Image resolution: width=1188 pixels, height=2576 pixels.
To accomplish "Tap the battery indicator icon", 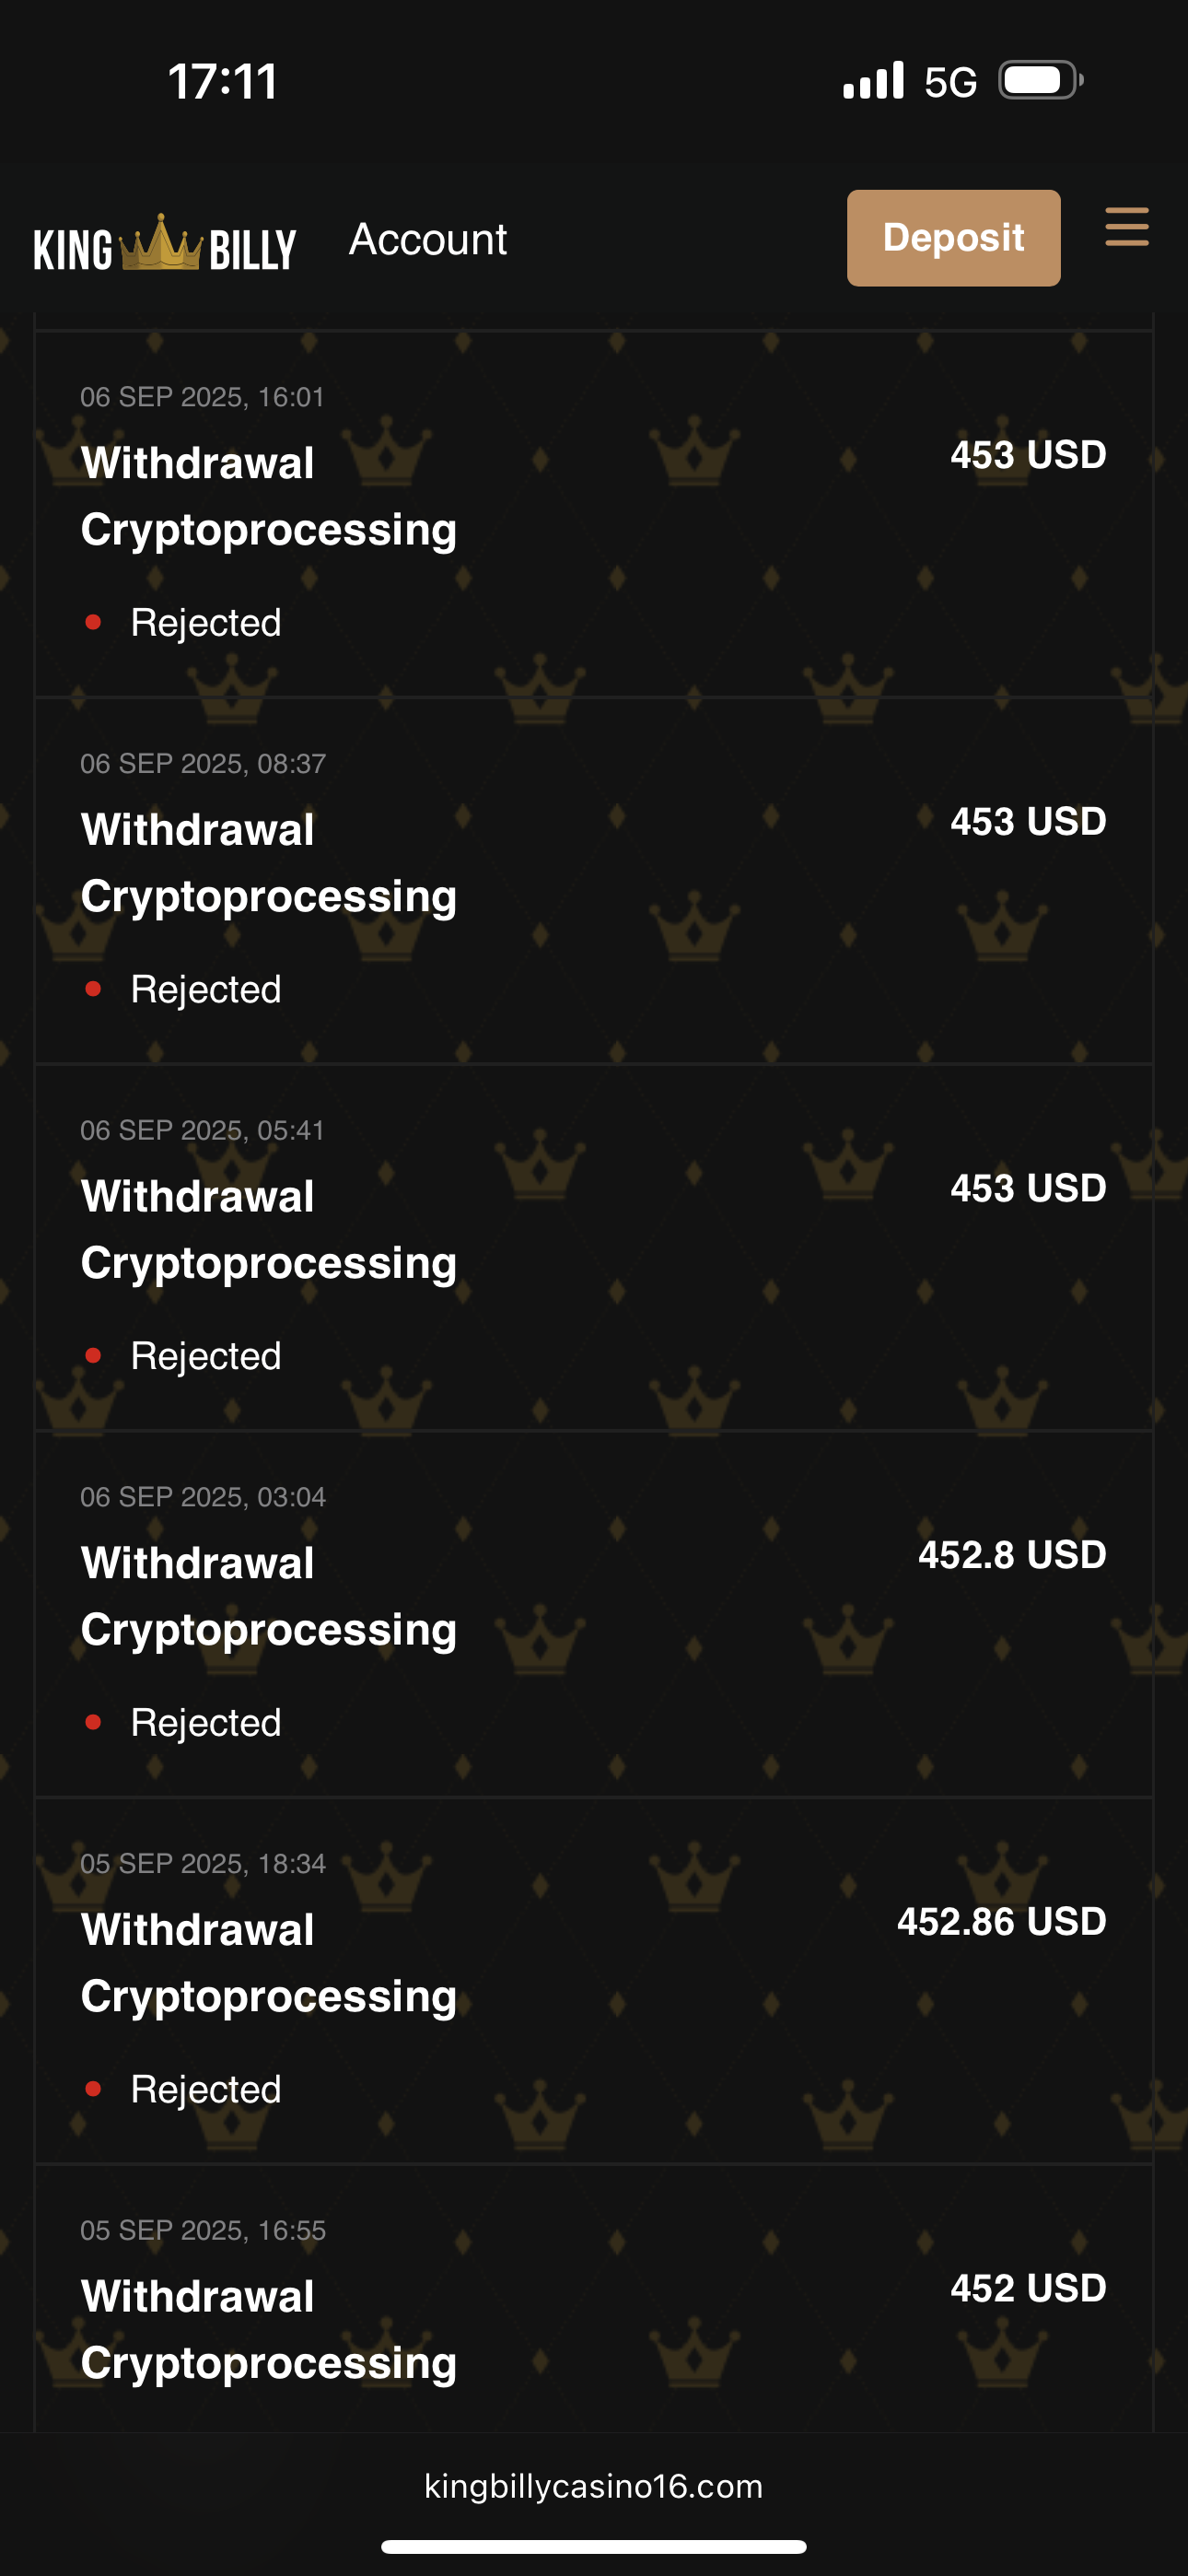I will coord(1039,81).
